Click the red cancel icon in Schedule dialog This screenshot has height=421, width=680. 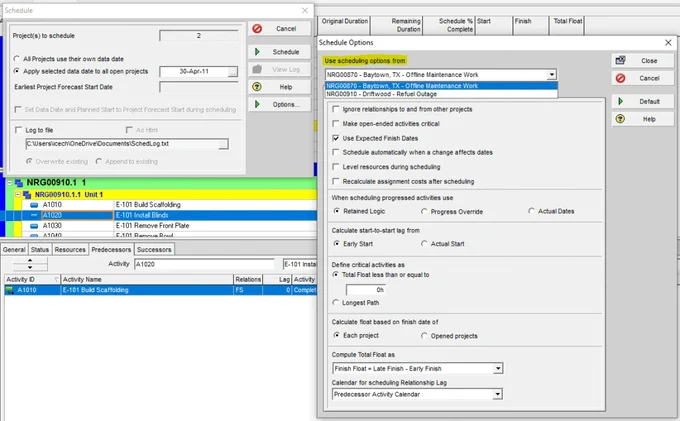pyautogui.click(x=257, y=29)
